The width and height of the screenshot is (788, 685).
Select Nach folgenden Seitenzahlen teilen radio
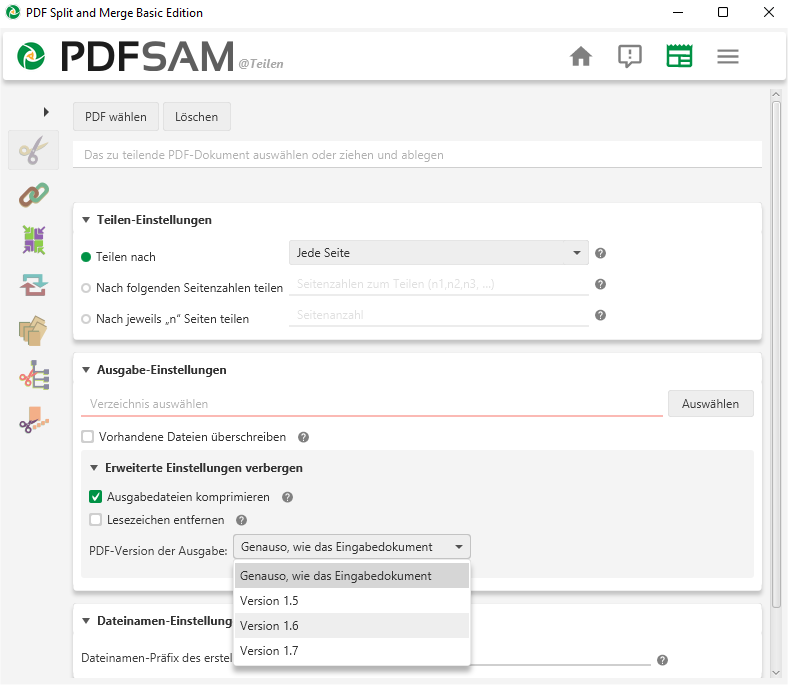[86, 288]
